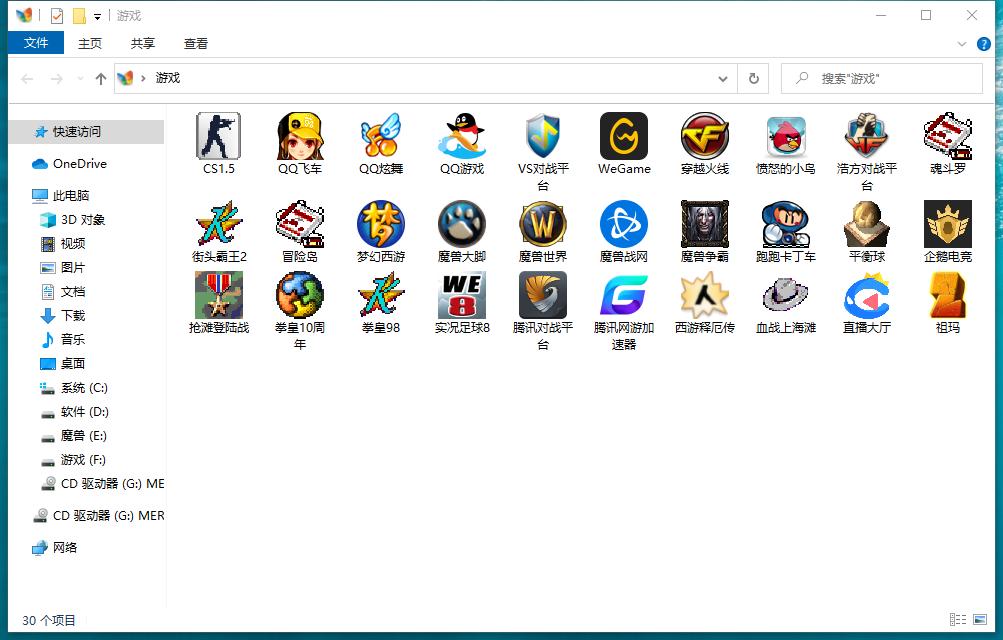Switch to the 查看 ribbon tab
The height and width of the screenshot is (640, 1003).
tap(196, 43)
